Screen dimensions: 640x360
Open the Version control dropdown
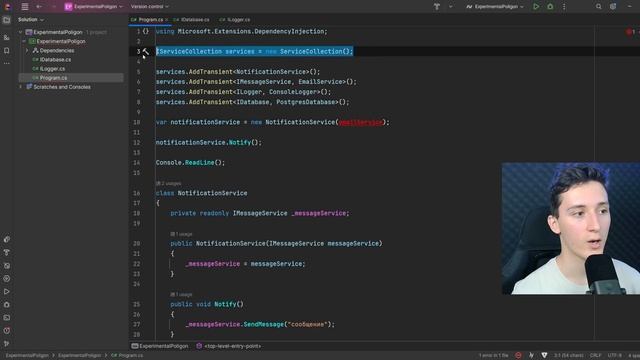[x=149, y=7]
